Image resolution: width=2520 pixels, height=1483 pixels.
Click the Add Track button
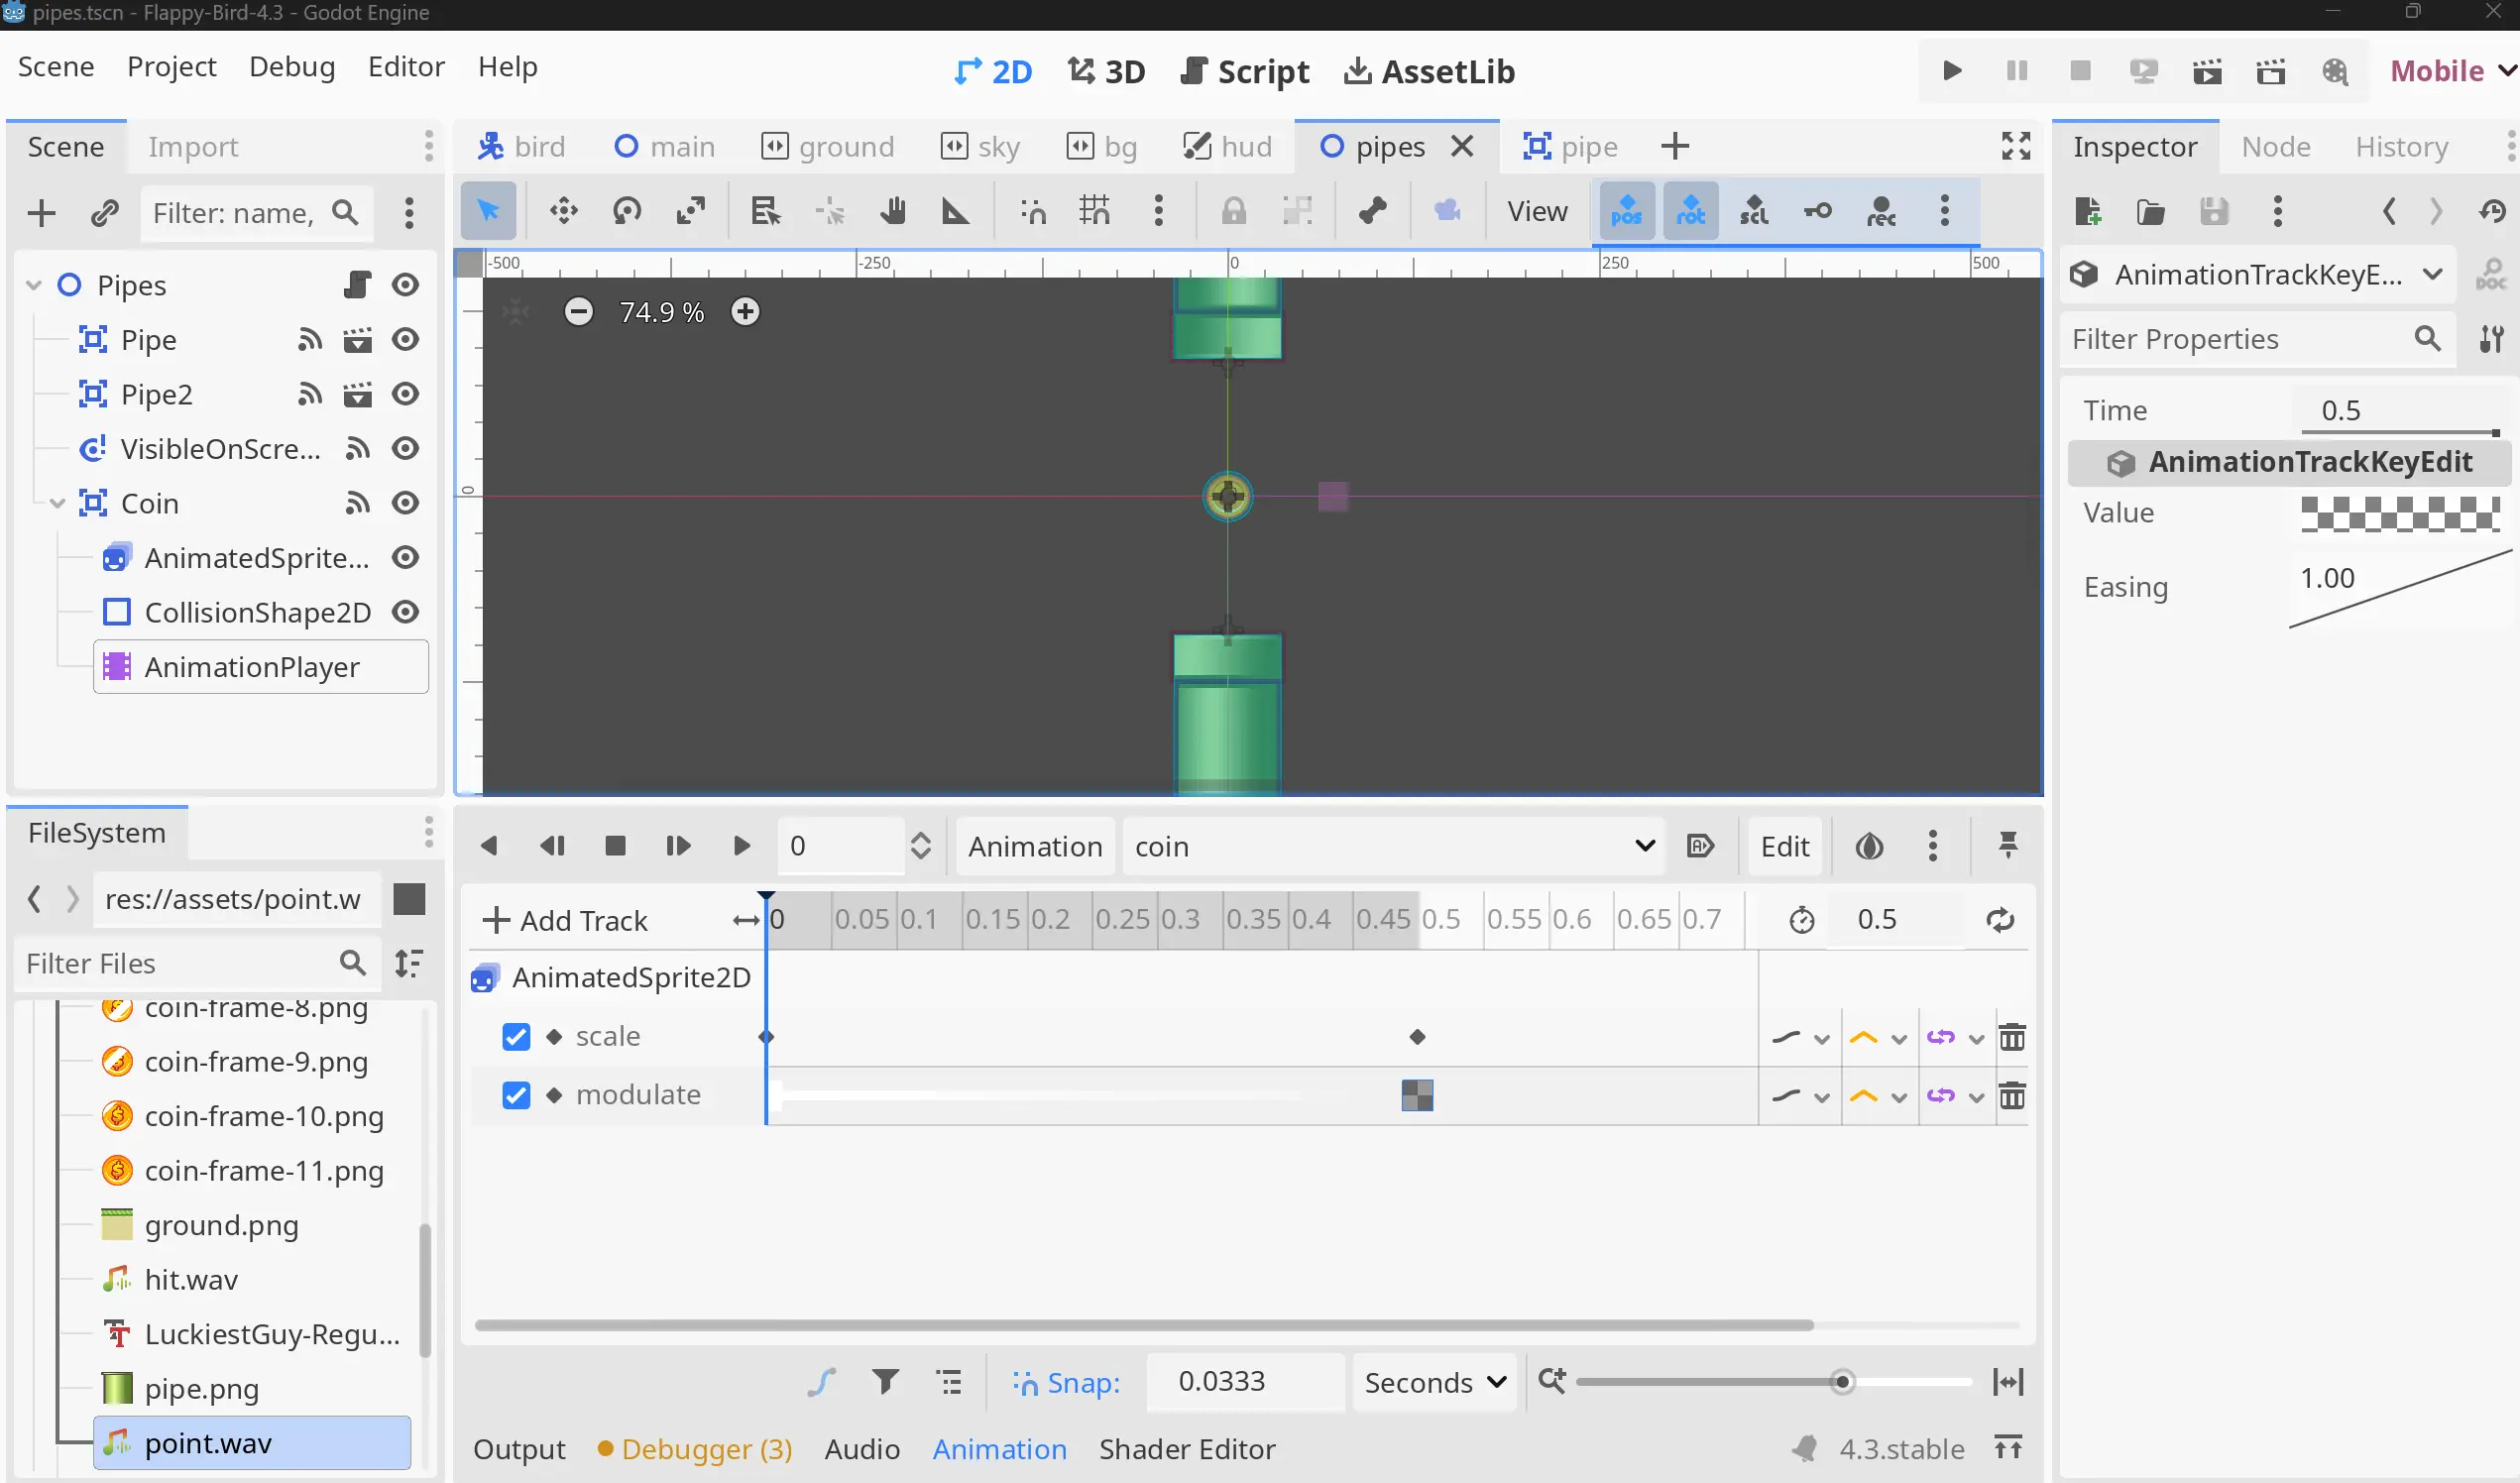click(565, 920)
